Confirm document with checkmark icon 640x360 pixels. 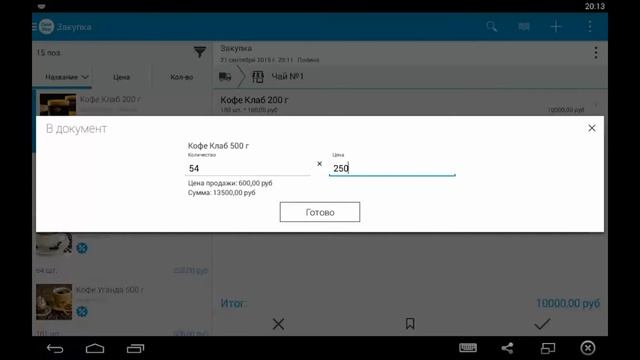542,324
